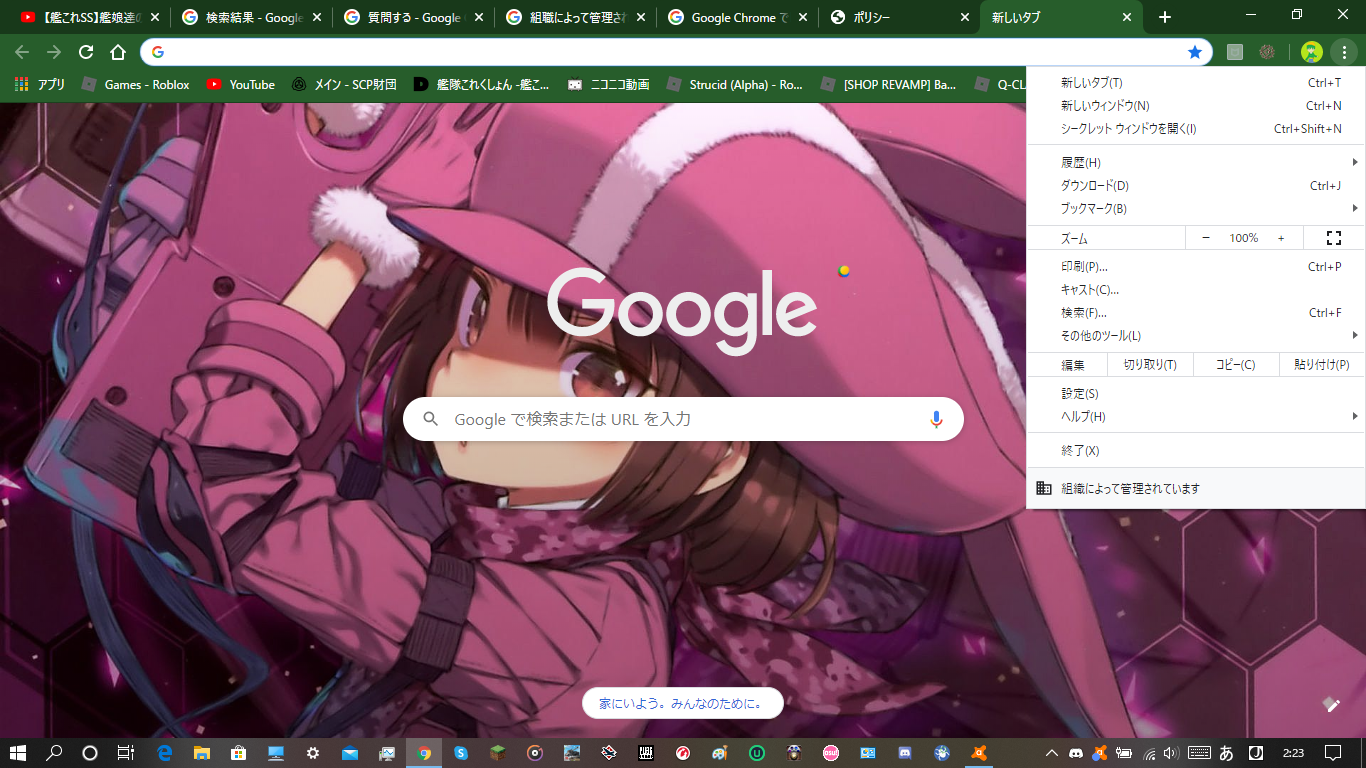Switch to the 艦これSS YouTube tab
1366x768 pixels.
(x=90, y=18)
